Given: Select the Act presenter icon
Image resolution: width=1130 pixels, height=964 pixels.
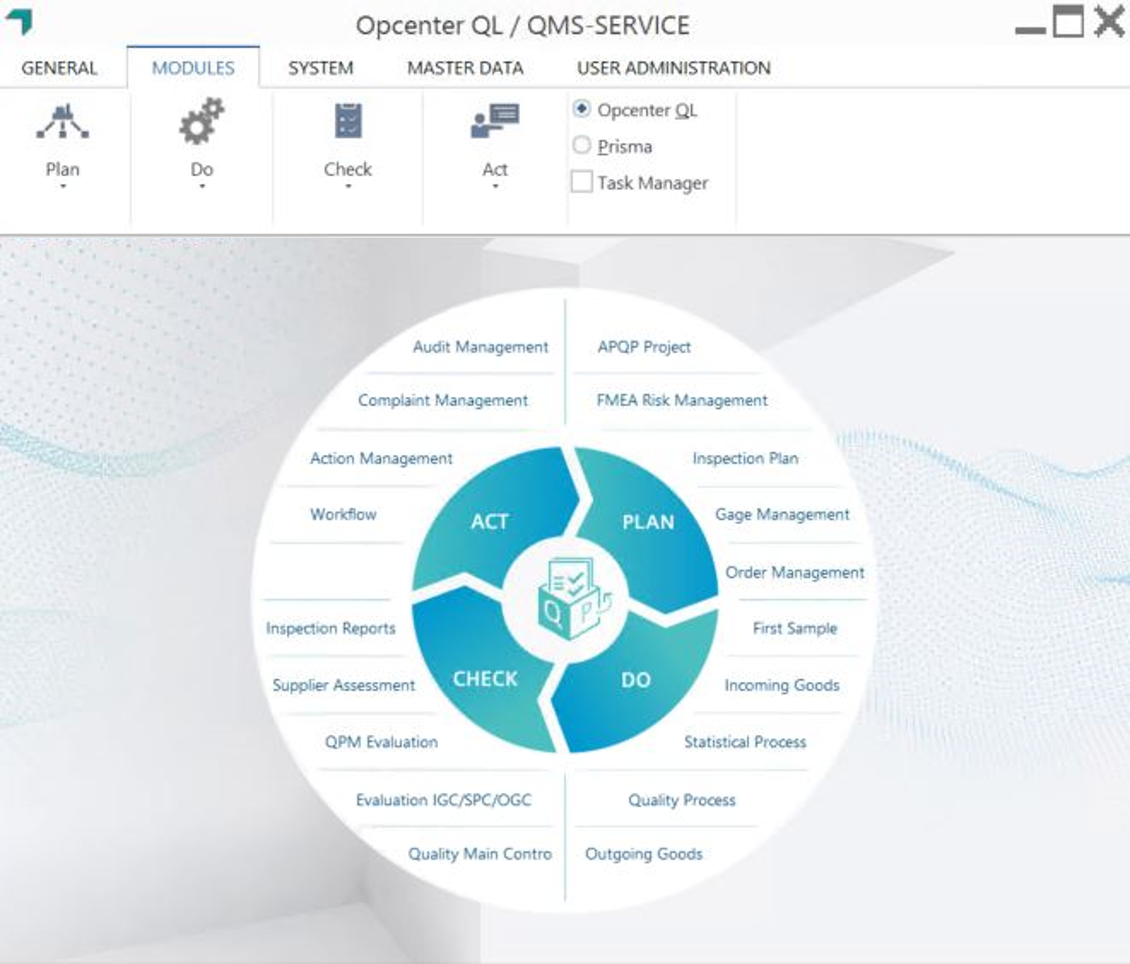Looking at the screenshot, I should point(495,120).
